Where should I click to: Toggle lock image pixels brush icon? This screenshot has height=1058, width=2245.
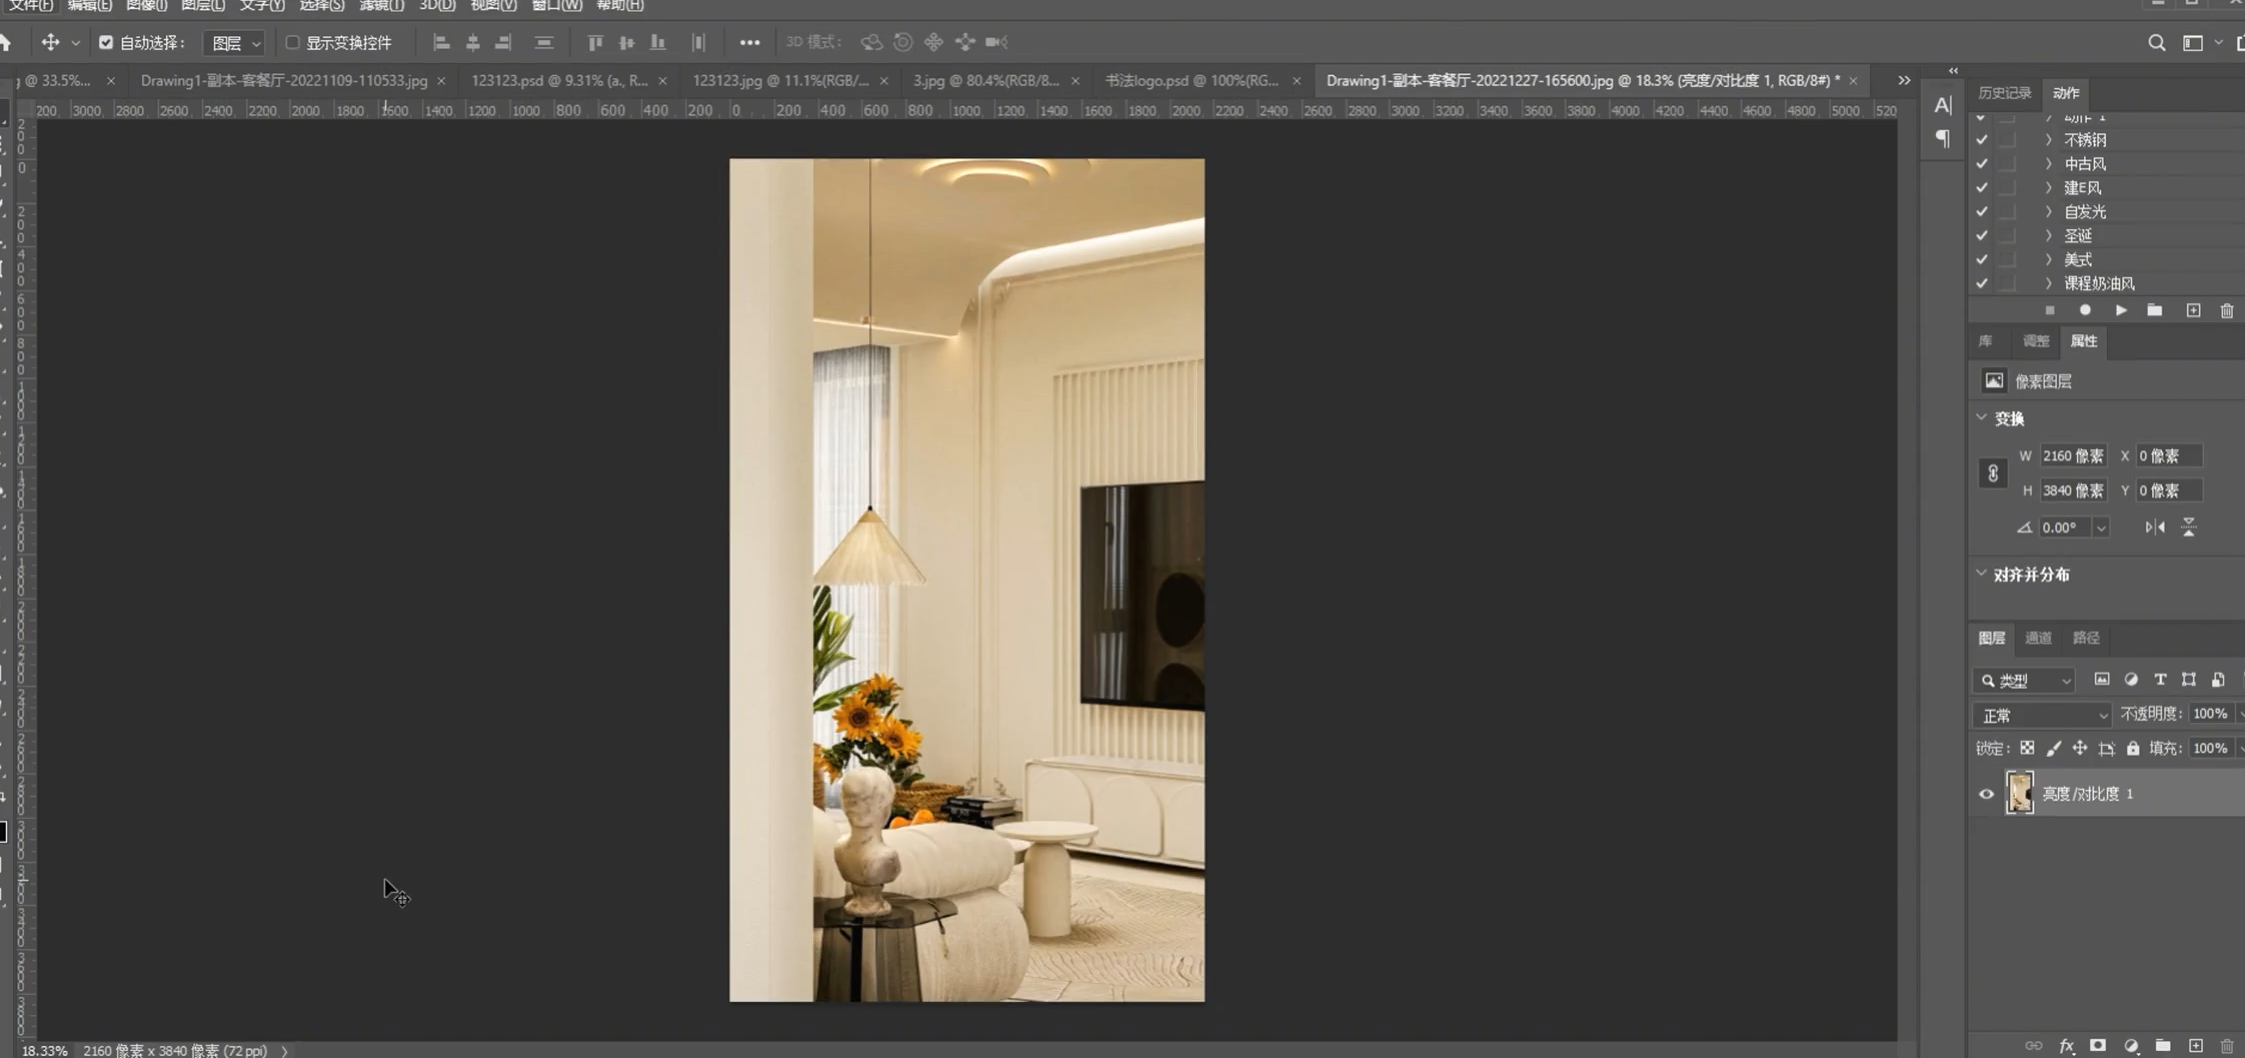coord(2053,748)
